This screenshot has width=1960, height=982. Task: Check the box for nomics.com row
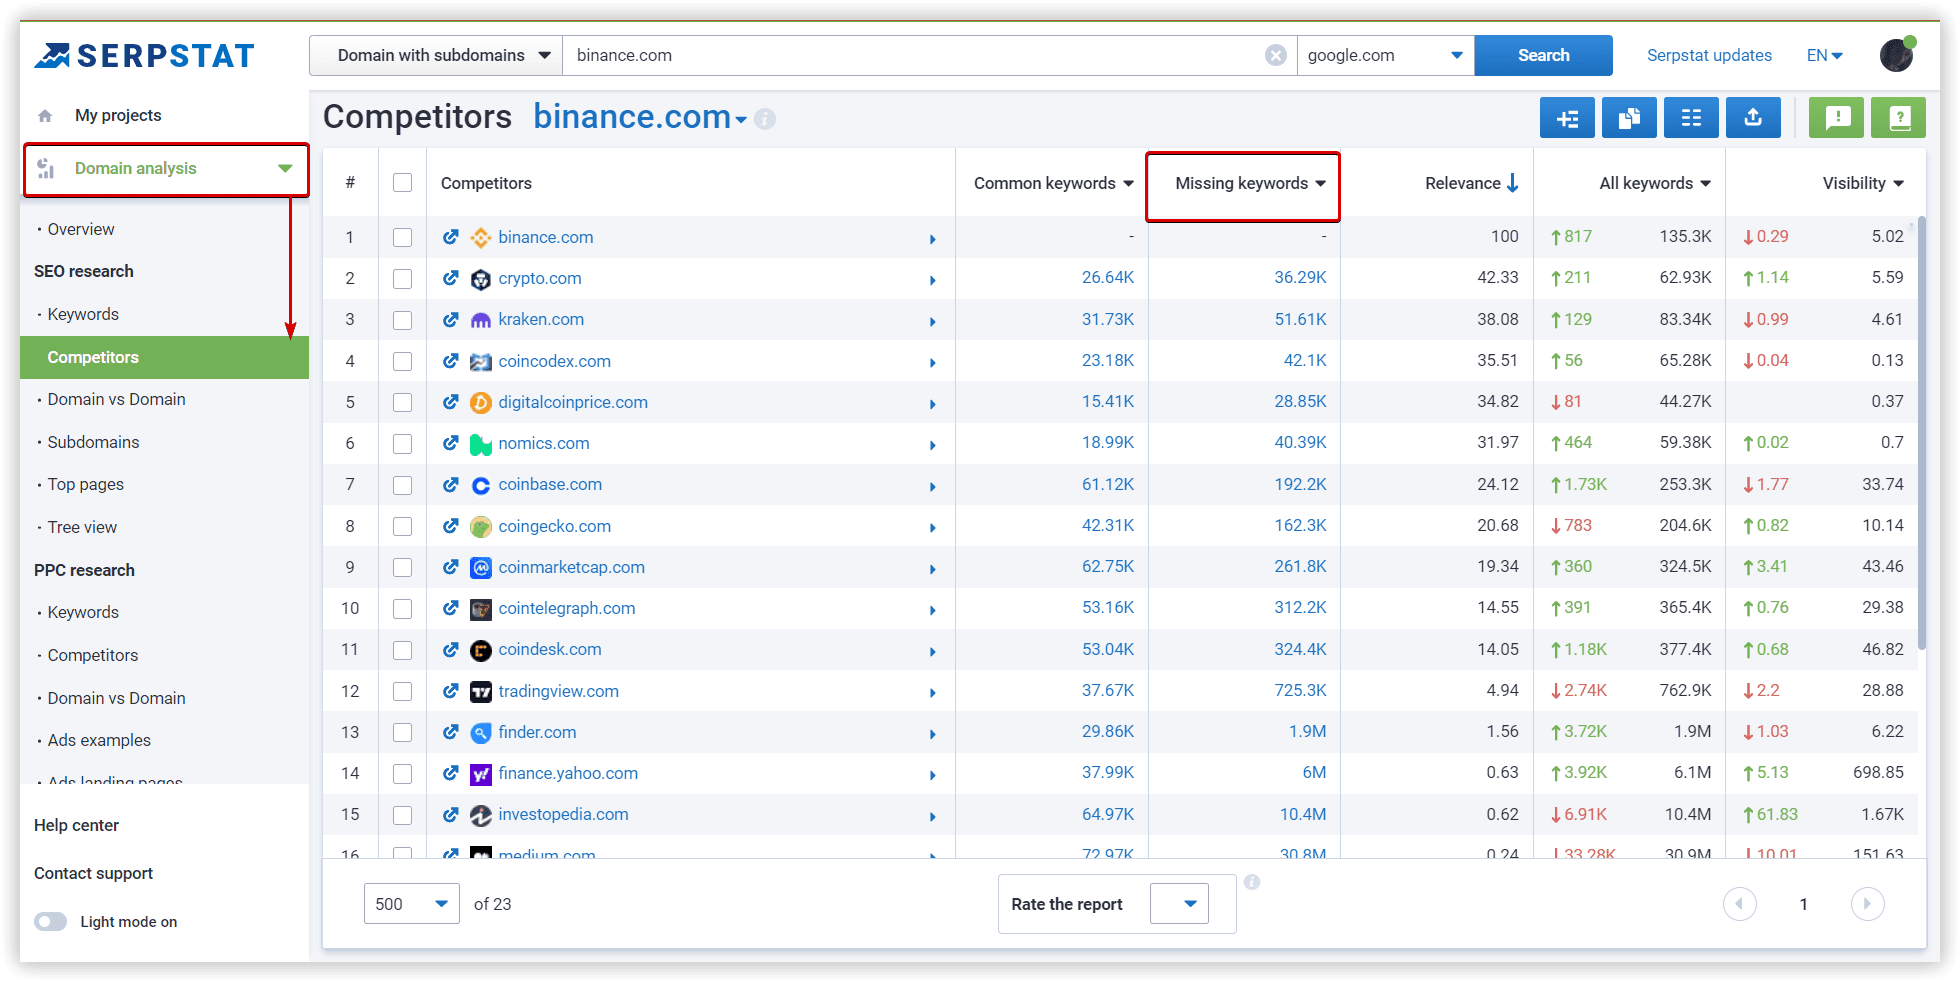pyautogui.click(x=403, y=443)
